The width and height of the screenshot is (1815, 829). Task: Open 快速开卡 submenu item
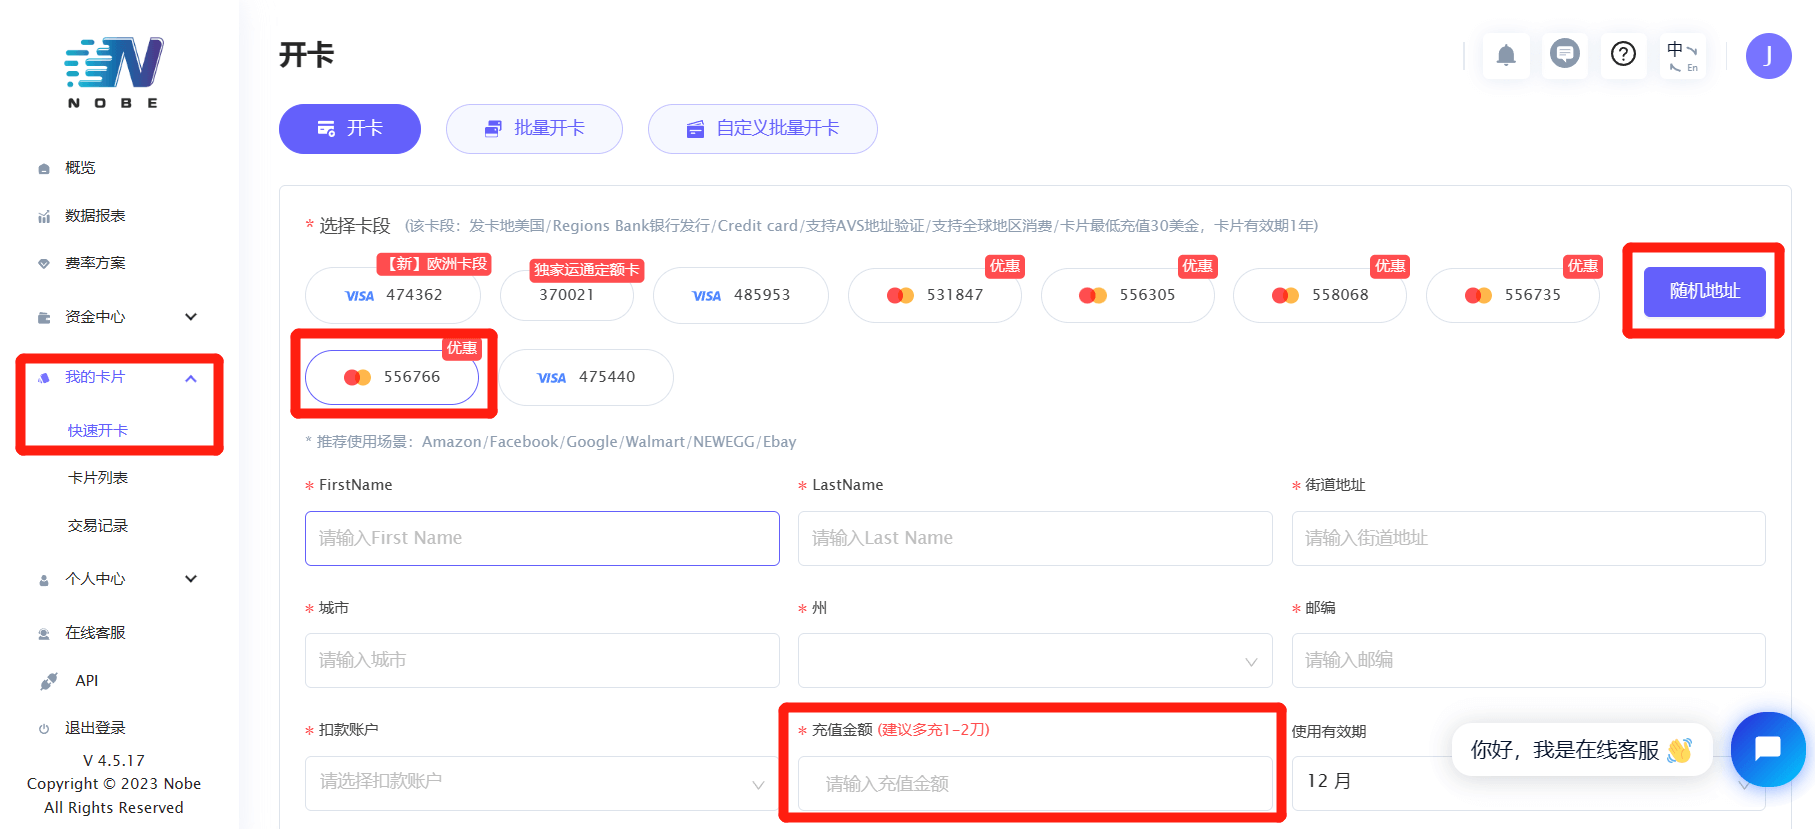[98, 431]
